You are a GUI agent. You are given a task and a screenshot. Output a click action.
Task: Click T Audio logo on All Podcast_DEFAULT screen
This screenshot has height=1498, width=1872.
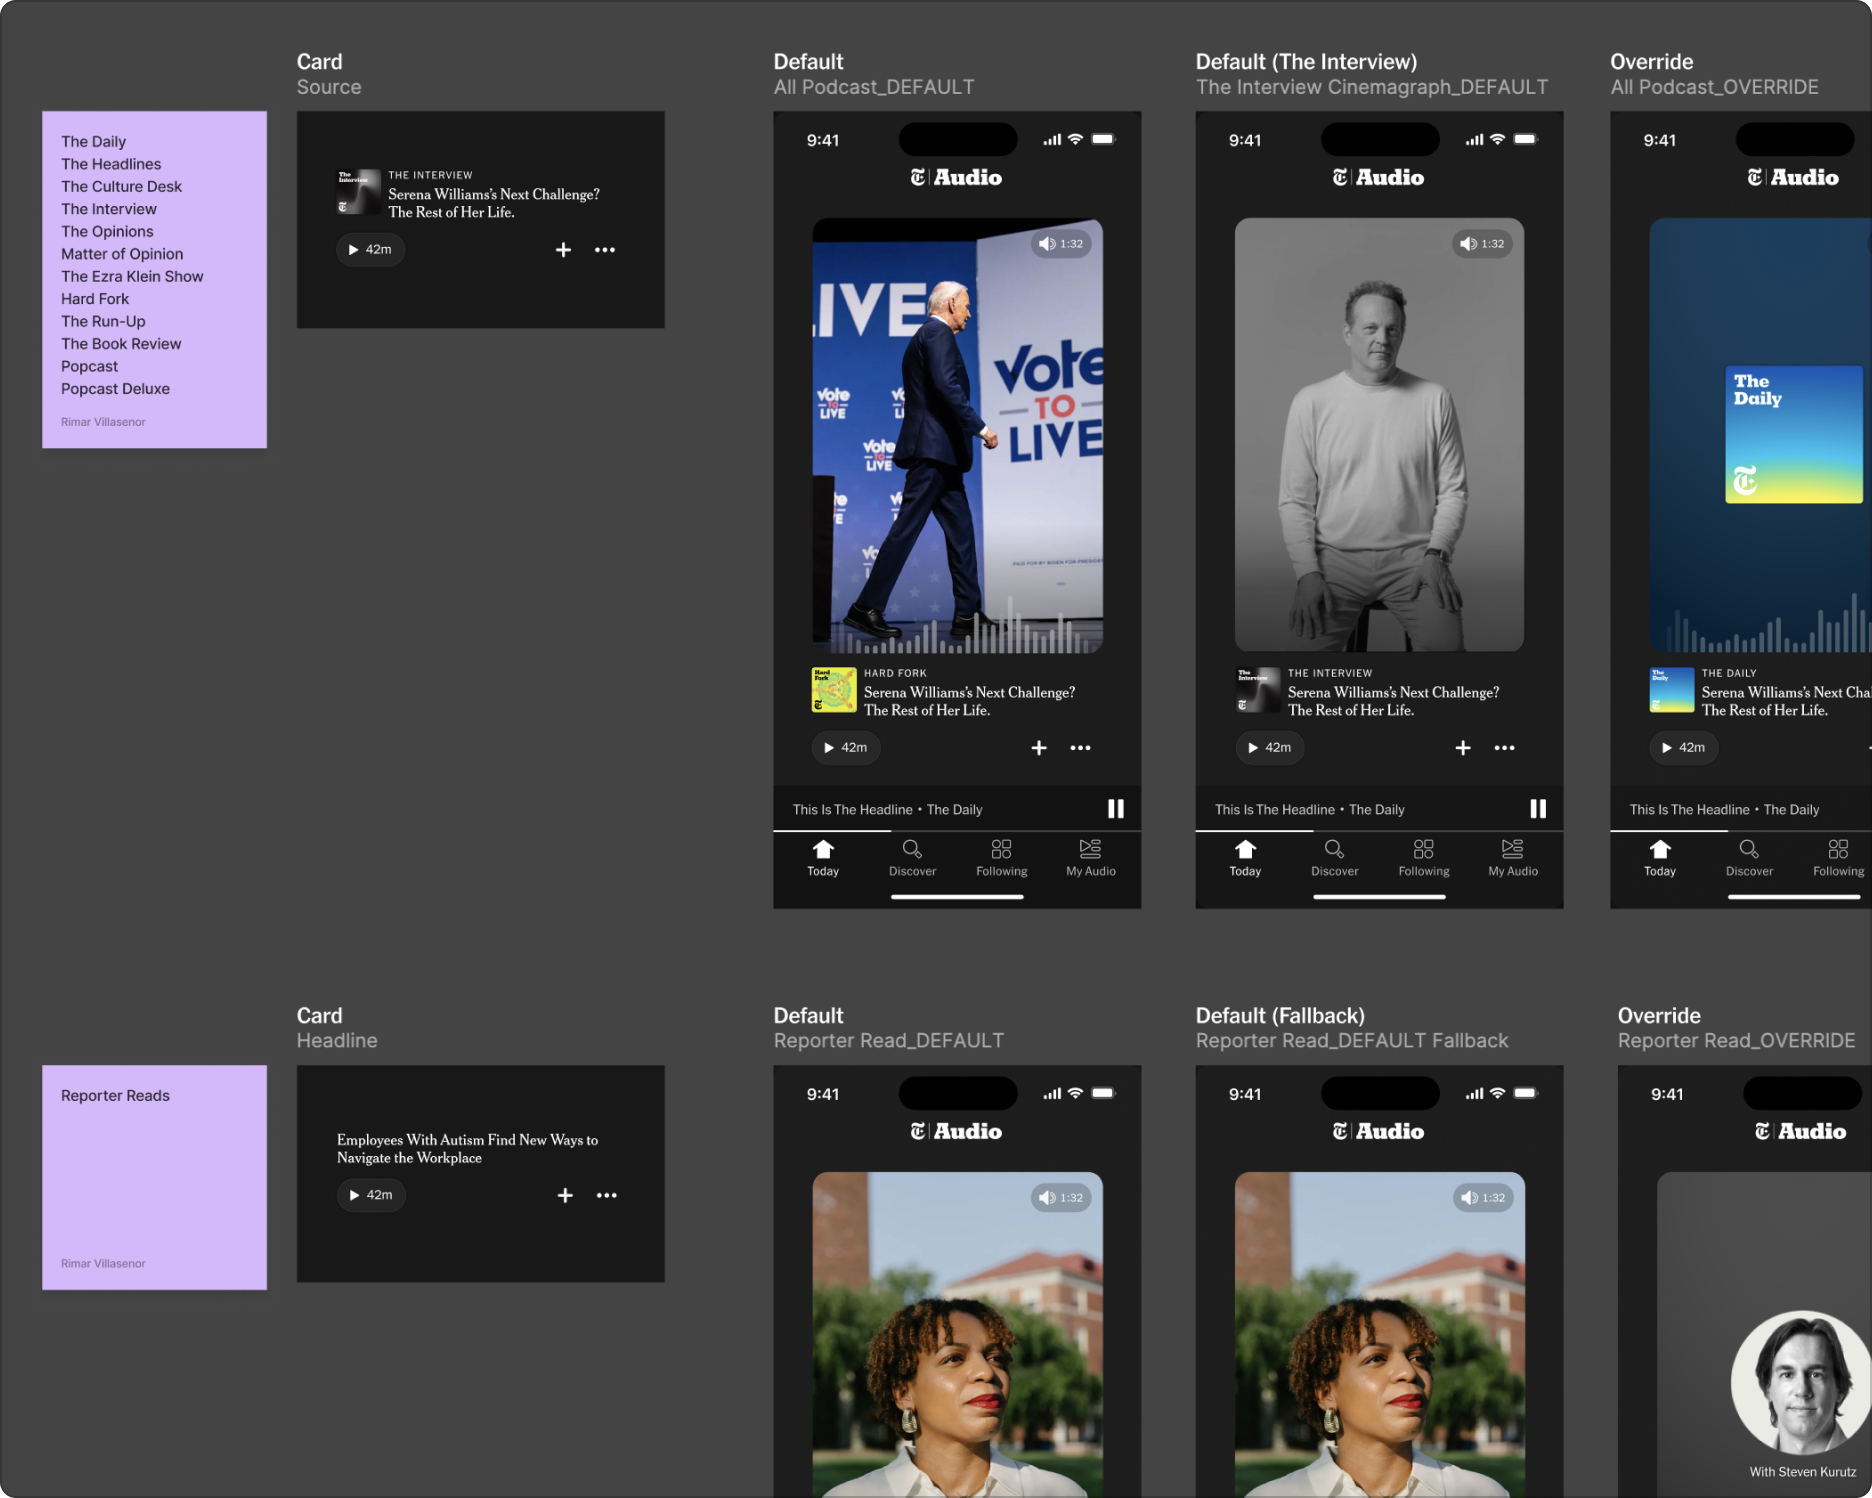click(x=956, y=177)
